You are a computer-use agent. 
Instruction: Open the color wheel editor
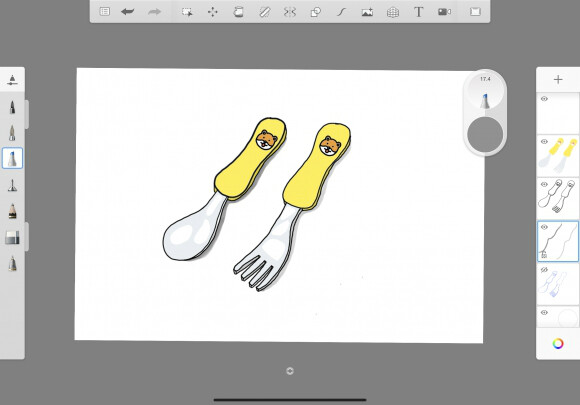(x=558, y=344)
